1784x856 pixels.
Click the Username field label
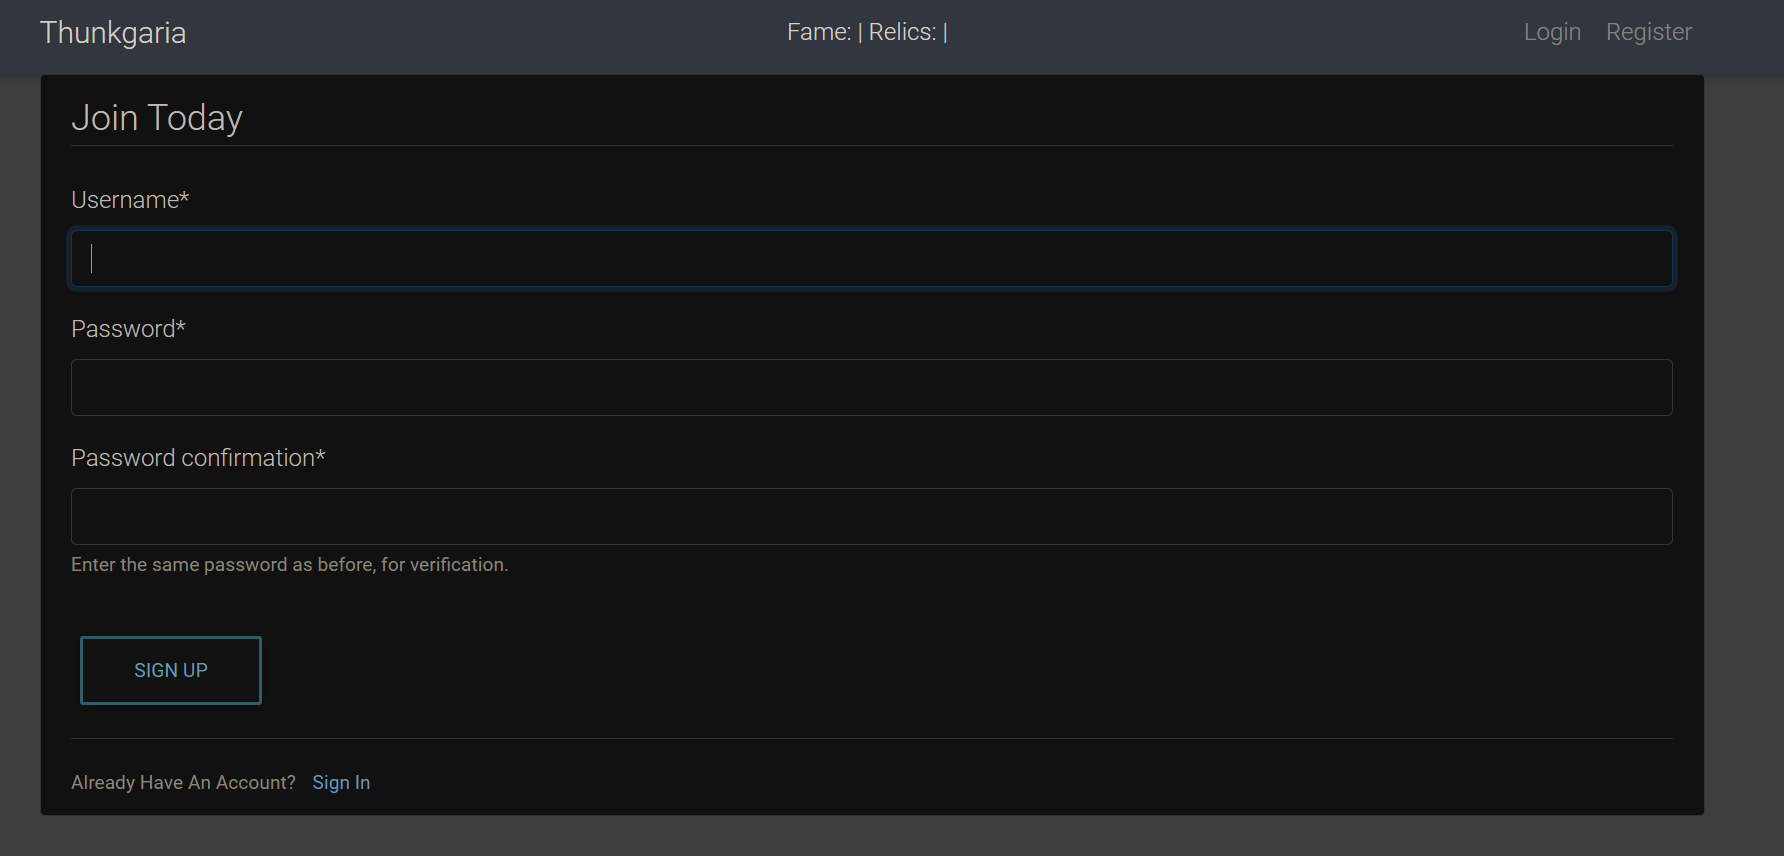[125, 200]
